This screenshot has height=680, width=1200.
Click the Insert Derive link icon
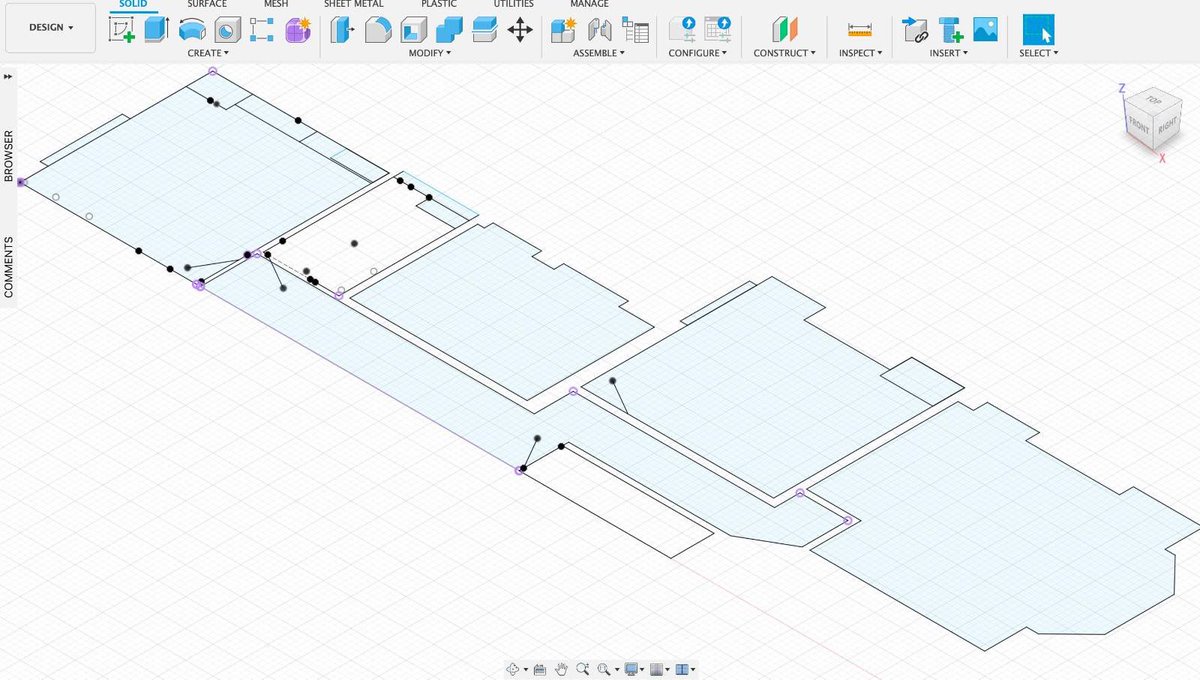pos(914,29)
